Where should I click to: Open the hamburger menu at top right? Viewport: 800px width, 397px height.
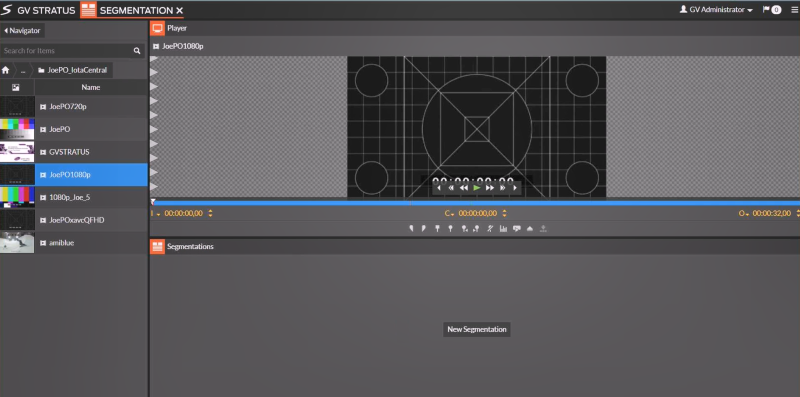pos(794,10)
